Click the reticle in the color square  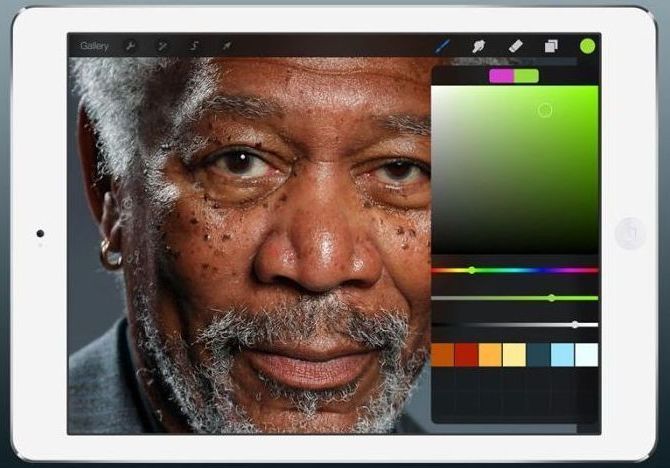coord(545,111)
